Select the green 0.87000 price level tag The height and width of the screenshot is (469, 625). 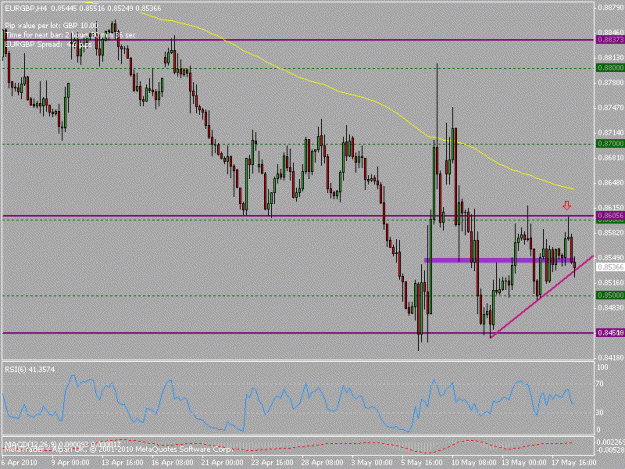pos(610,143)
